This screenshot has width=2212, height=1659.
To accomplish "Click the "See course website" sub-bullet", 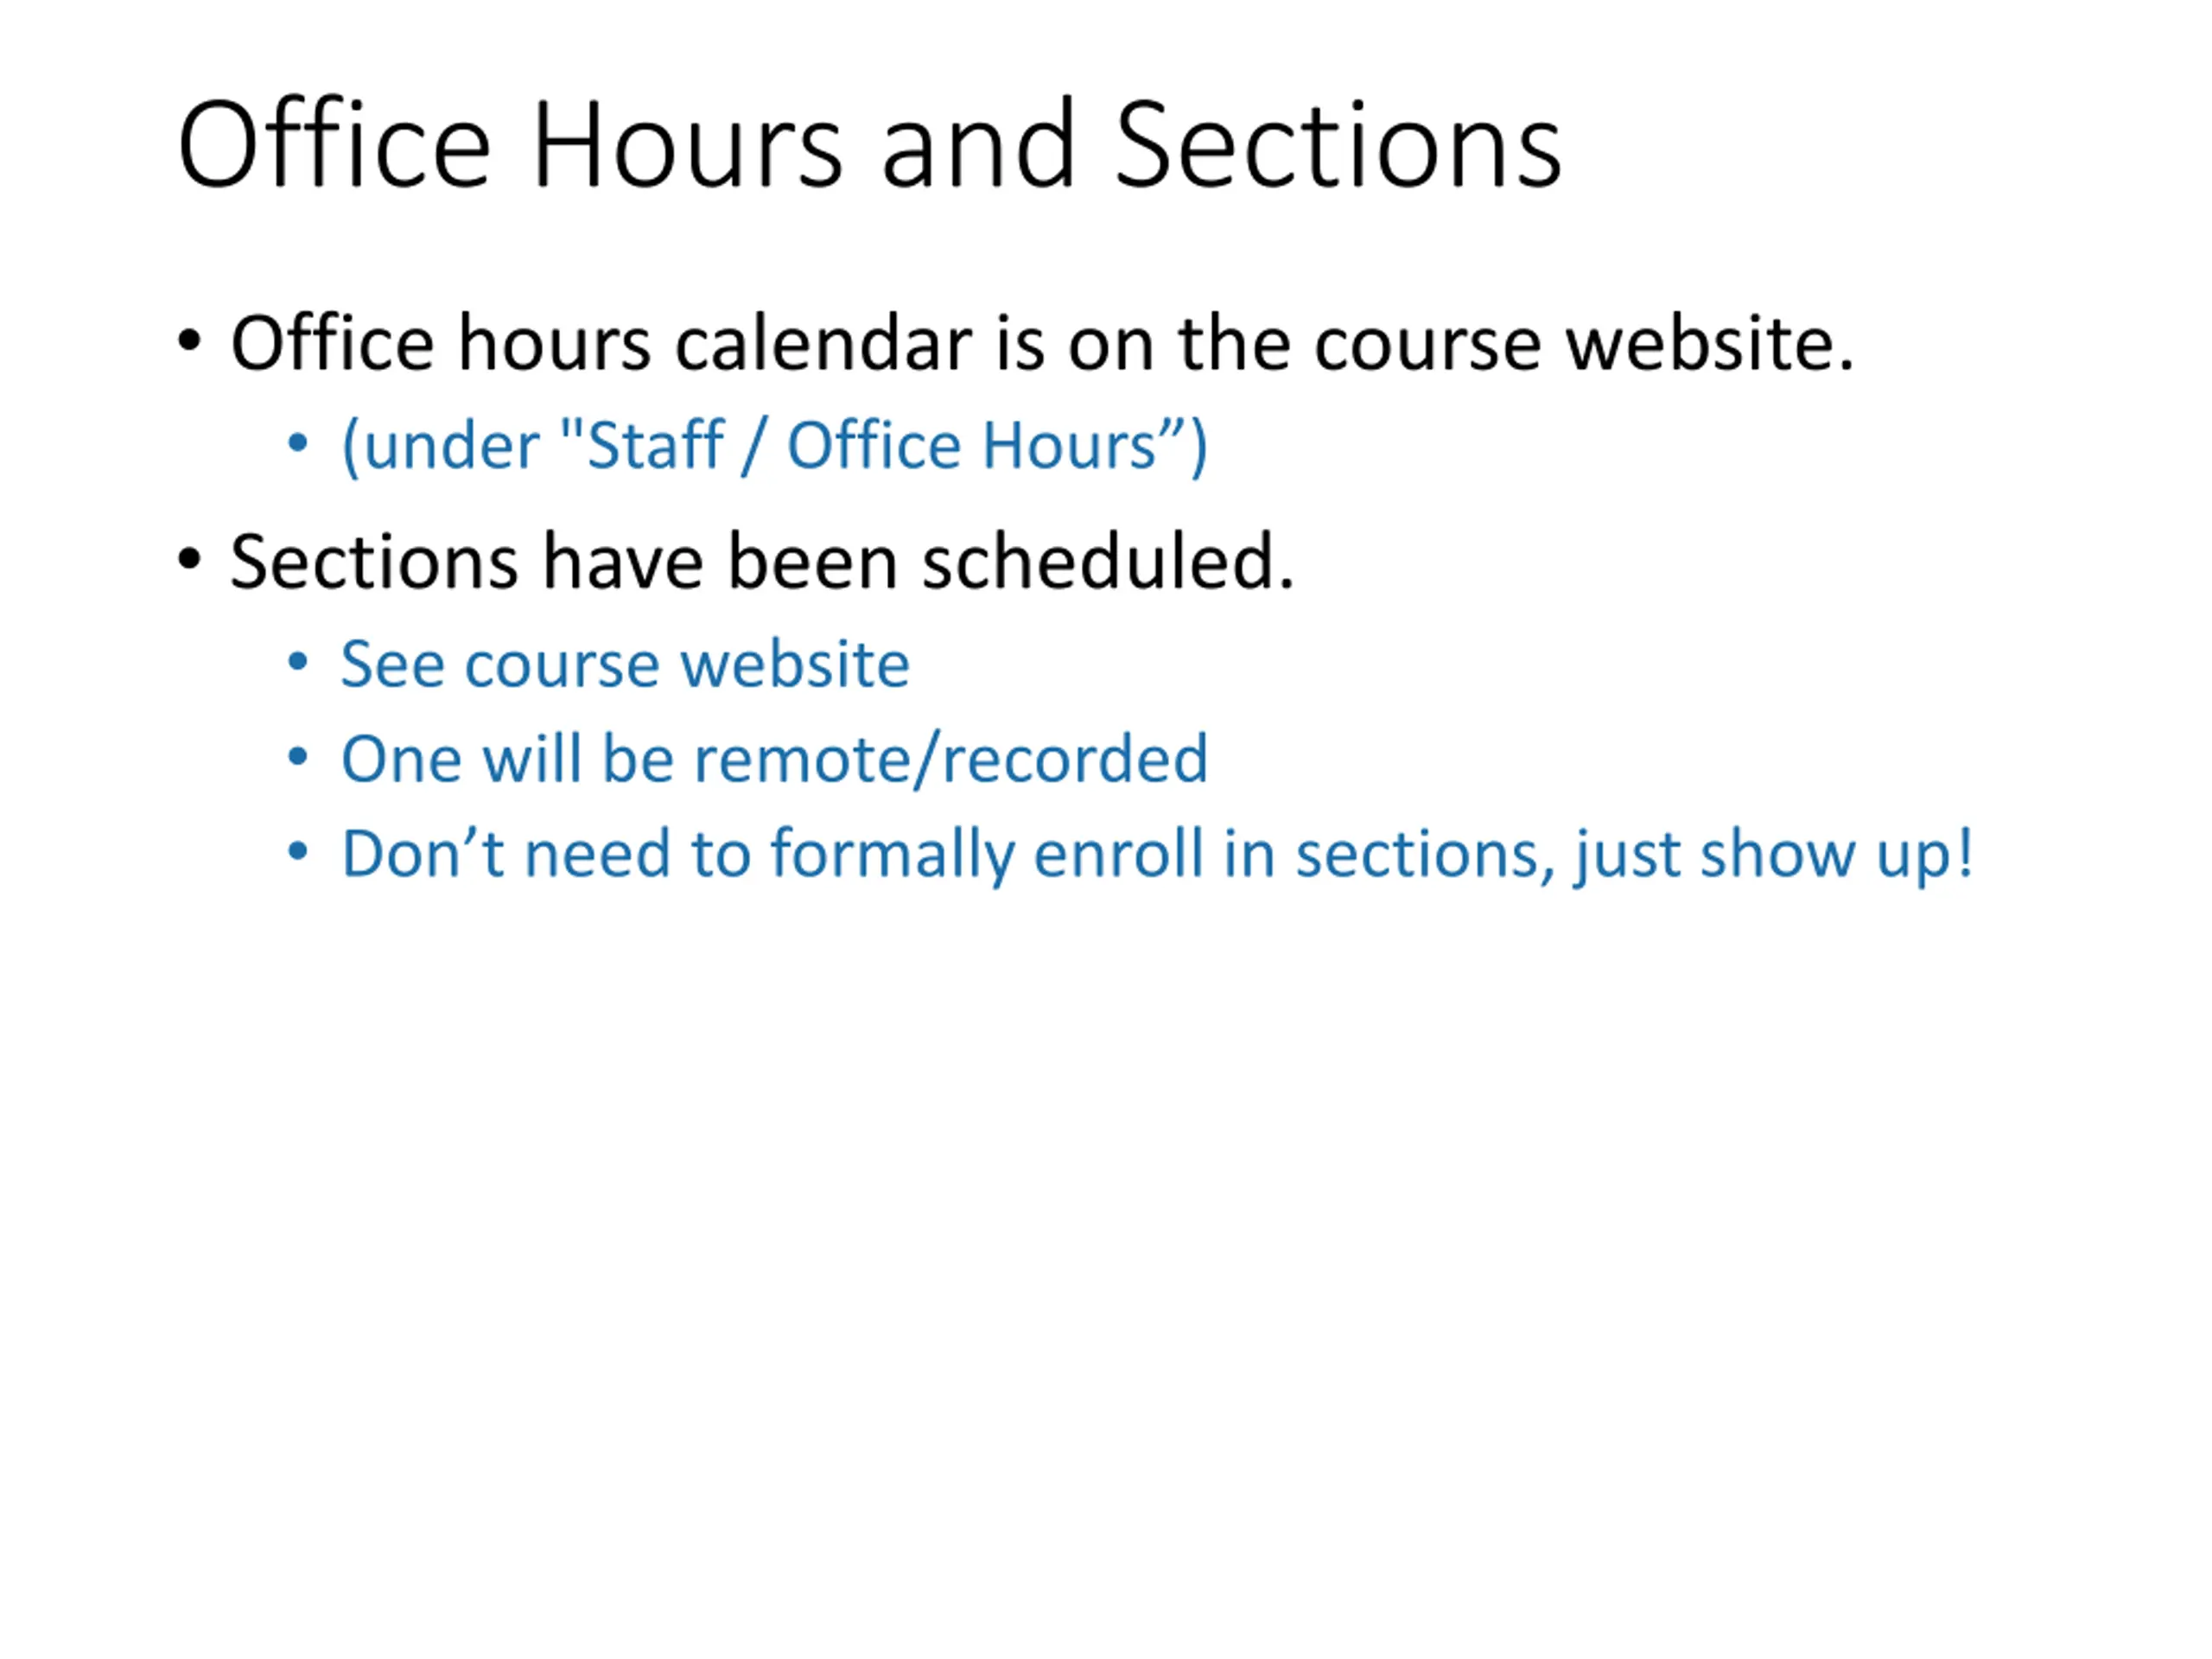I will (625, 664).
